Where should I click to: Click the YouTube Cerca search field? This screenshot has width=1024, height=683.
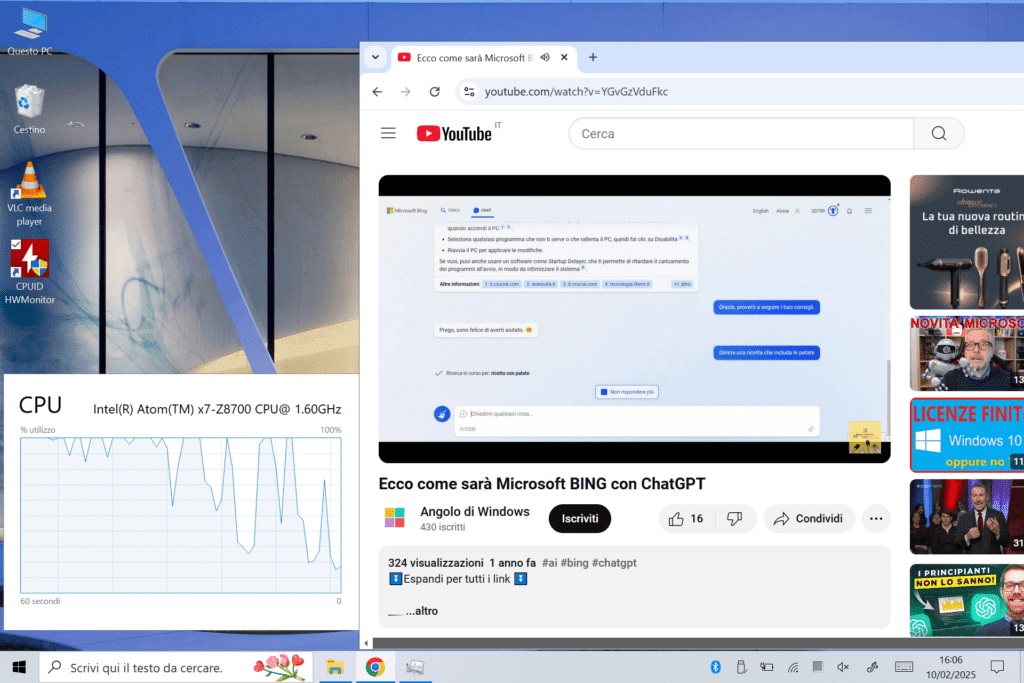tap(740, 133)
